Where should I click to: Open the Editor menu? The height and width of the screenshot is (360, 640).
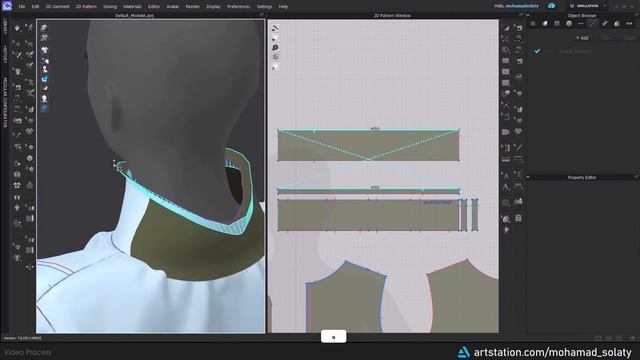[x=154, y=7]
